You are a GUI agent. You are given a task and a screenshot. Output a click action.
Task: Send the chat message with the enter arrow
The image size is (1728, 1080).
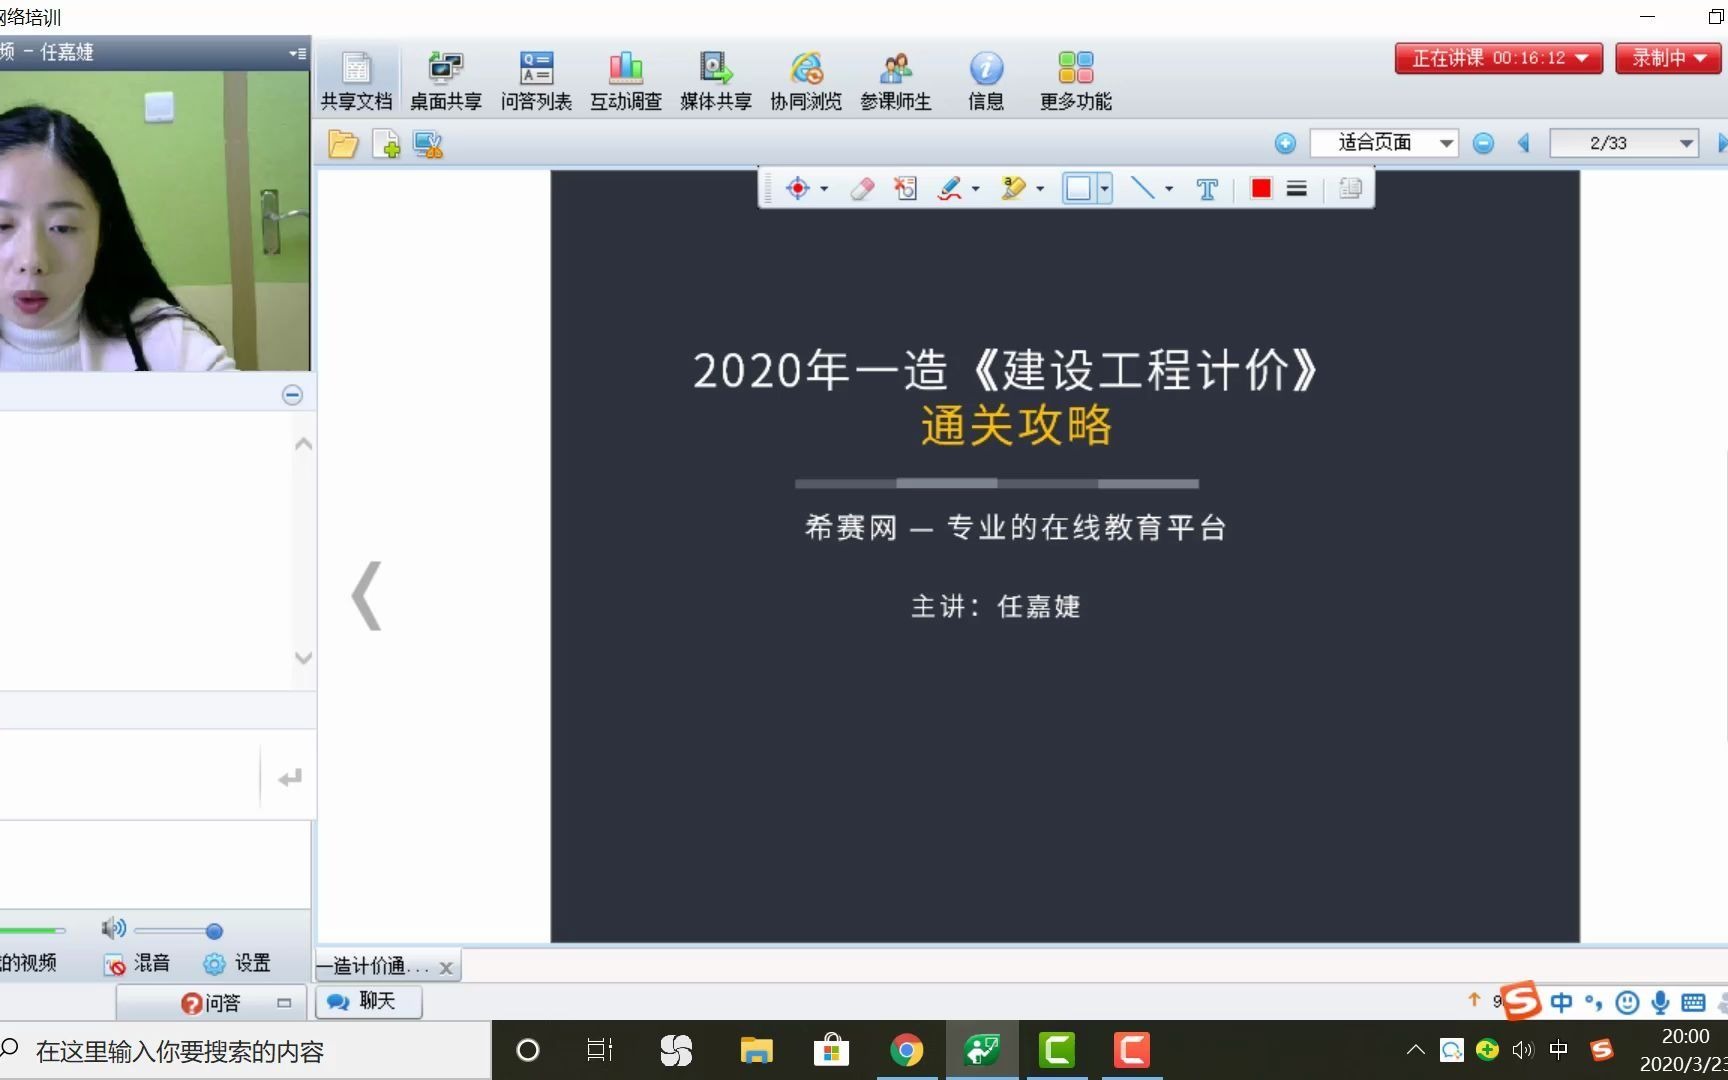point(289,778)
